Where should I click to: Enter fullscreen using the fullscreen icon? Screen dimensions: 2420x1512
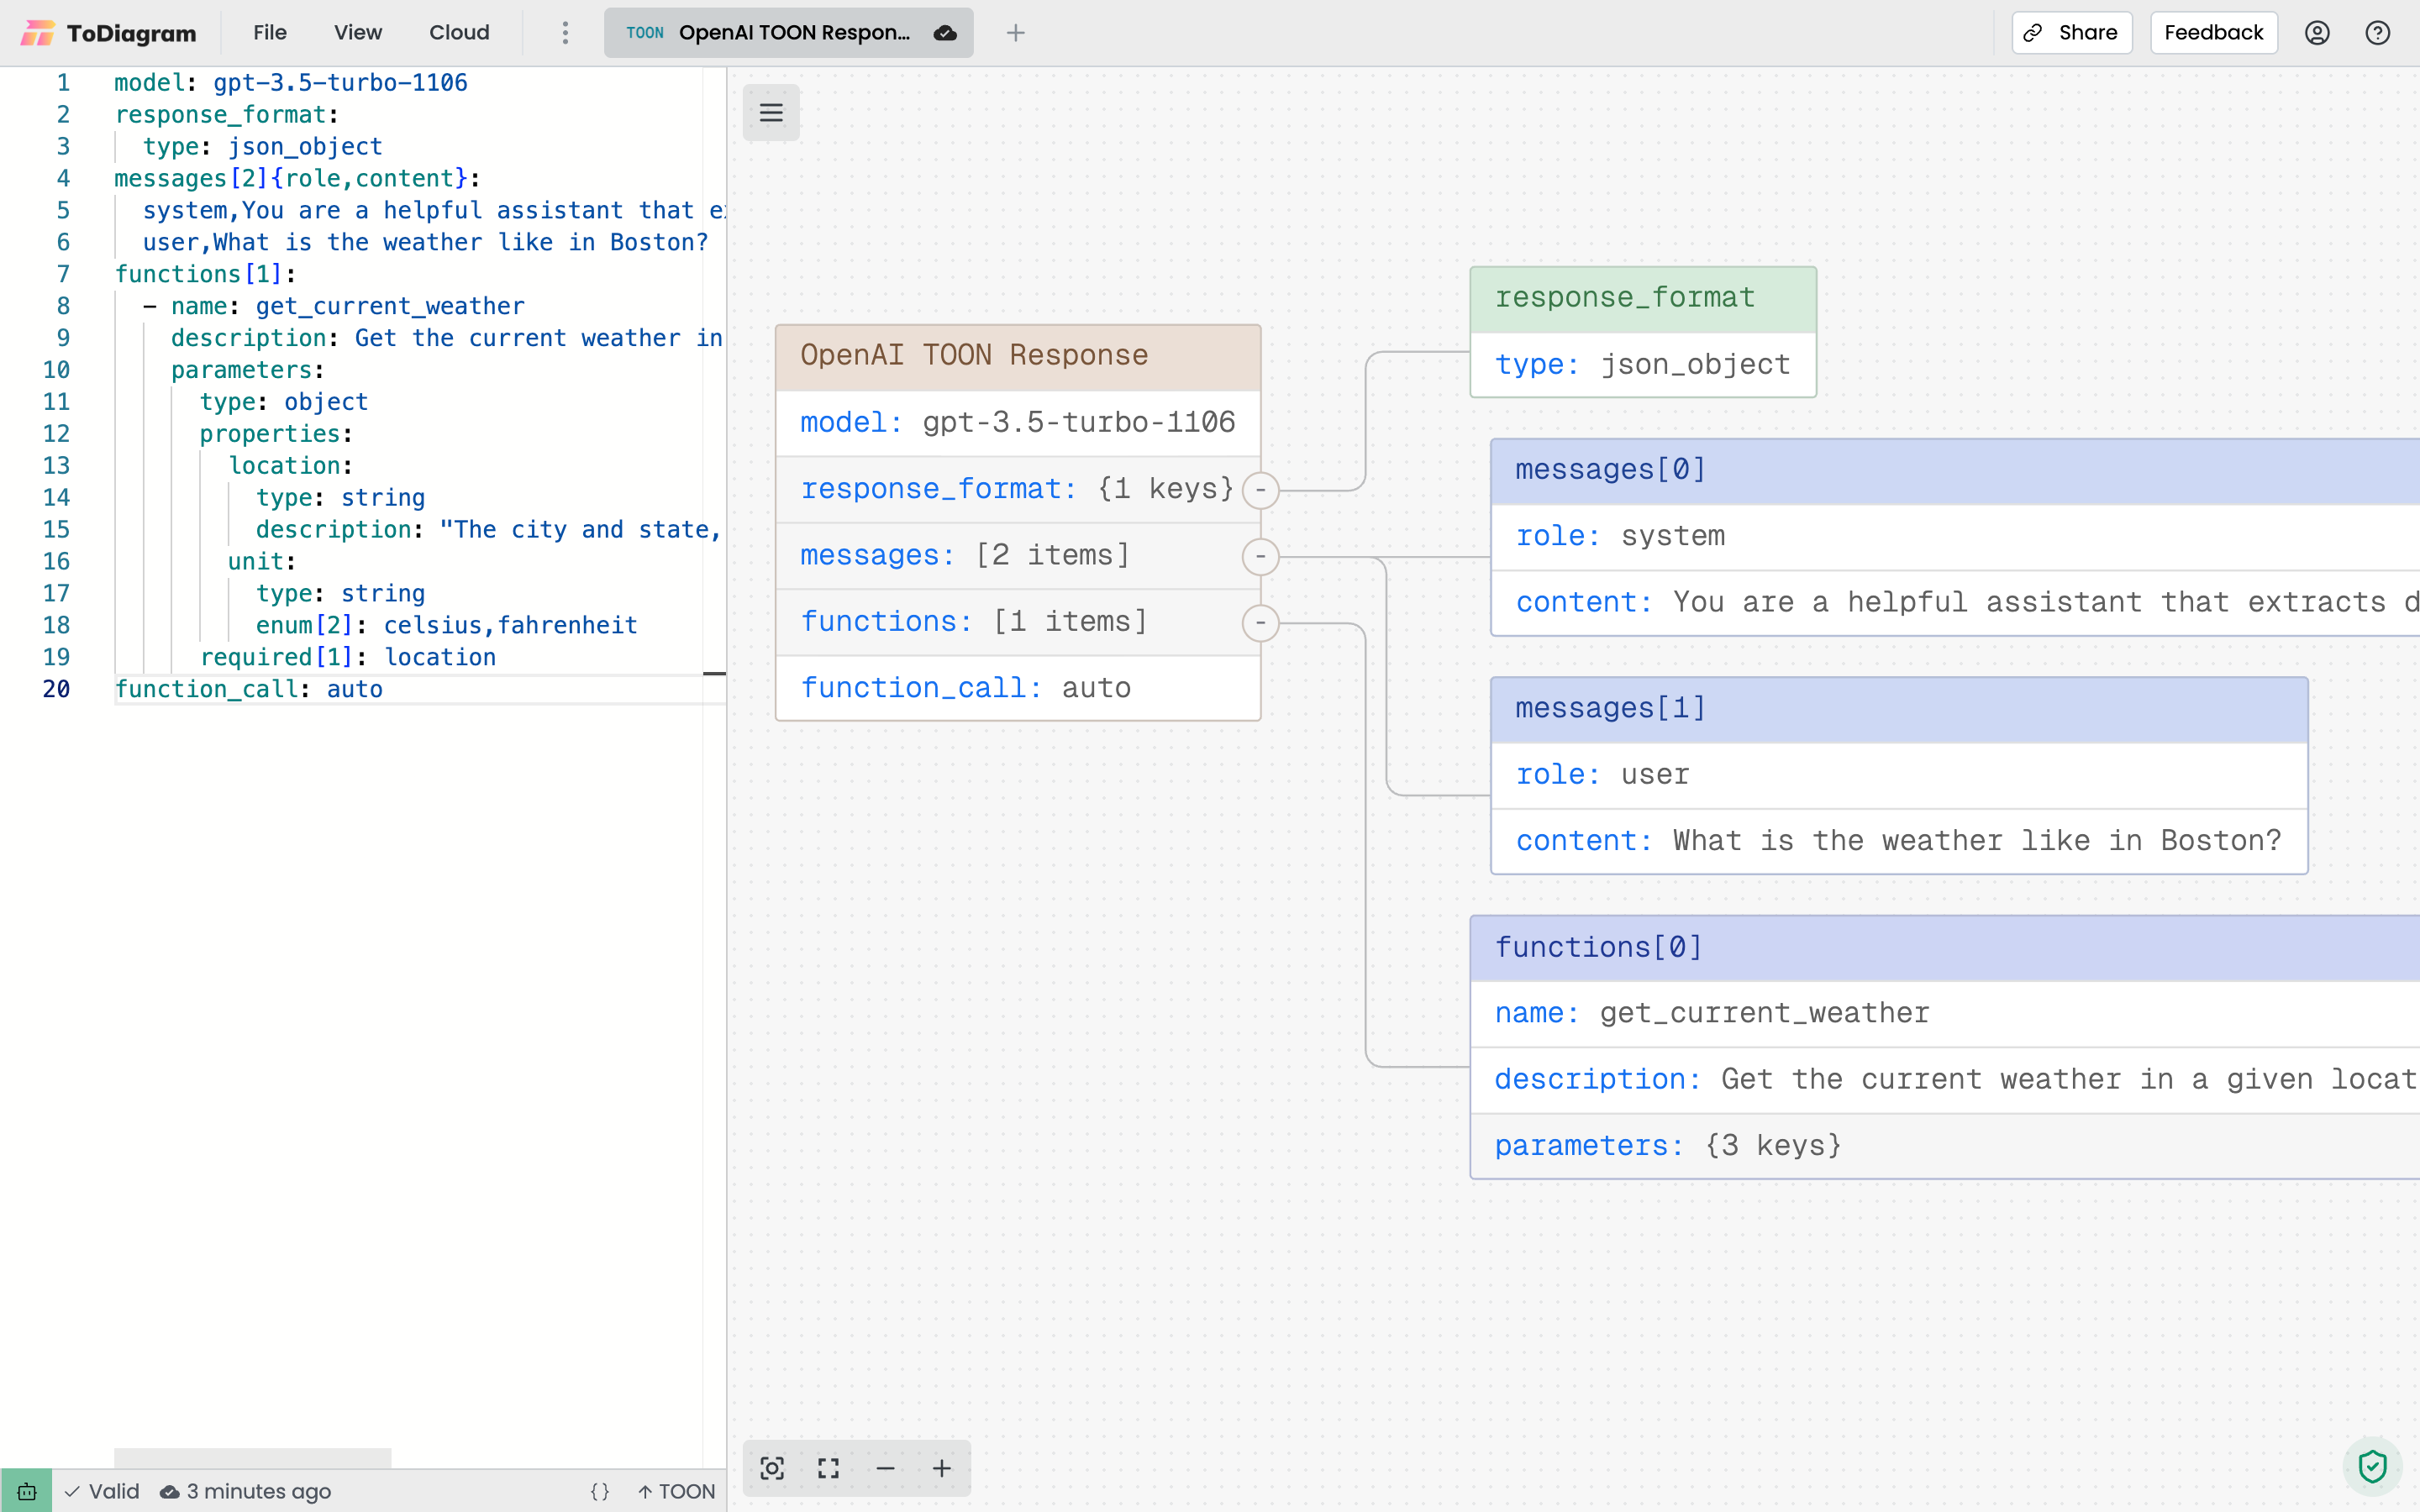[x=827, y=1467]
